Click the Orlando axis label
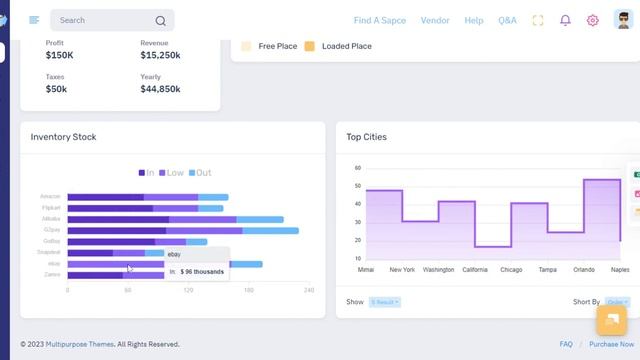The image size is (640, 360). coord(584,270)
